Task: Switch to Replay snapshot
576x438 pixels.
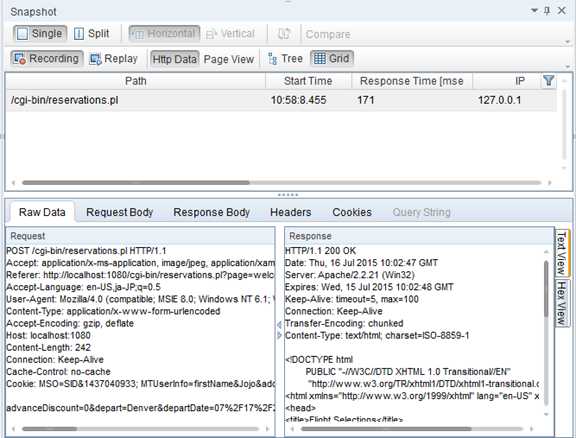Action: [114, 59]
